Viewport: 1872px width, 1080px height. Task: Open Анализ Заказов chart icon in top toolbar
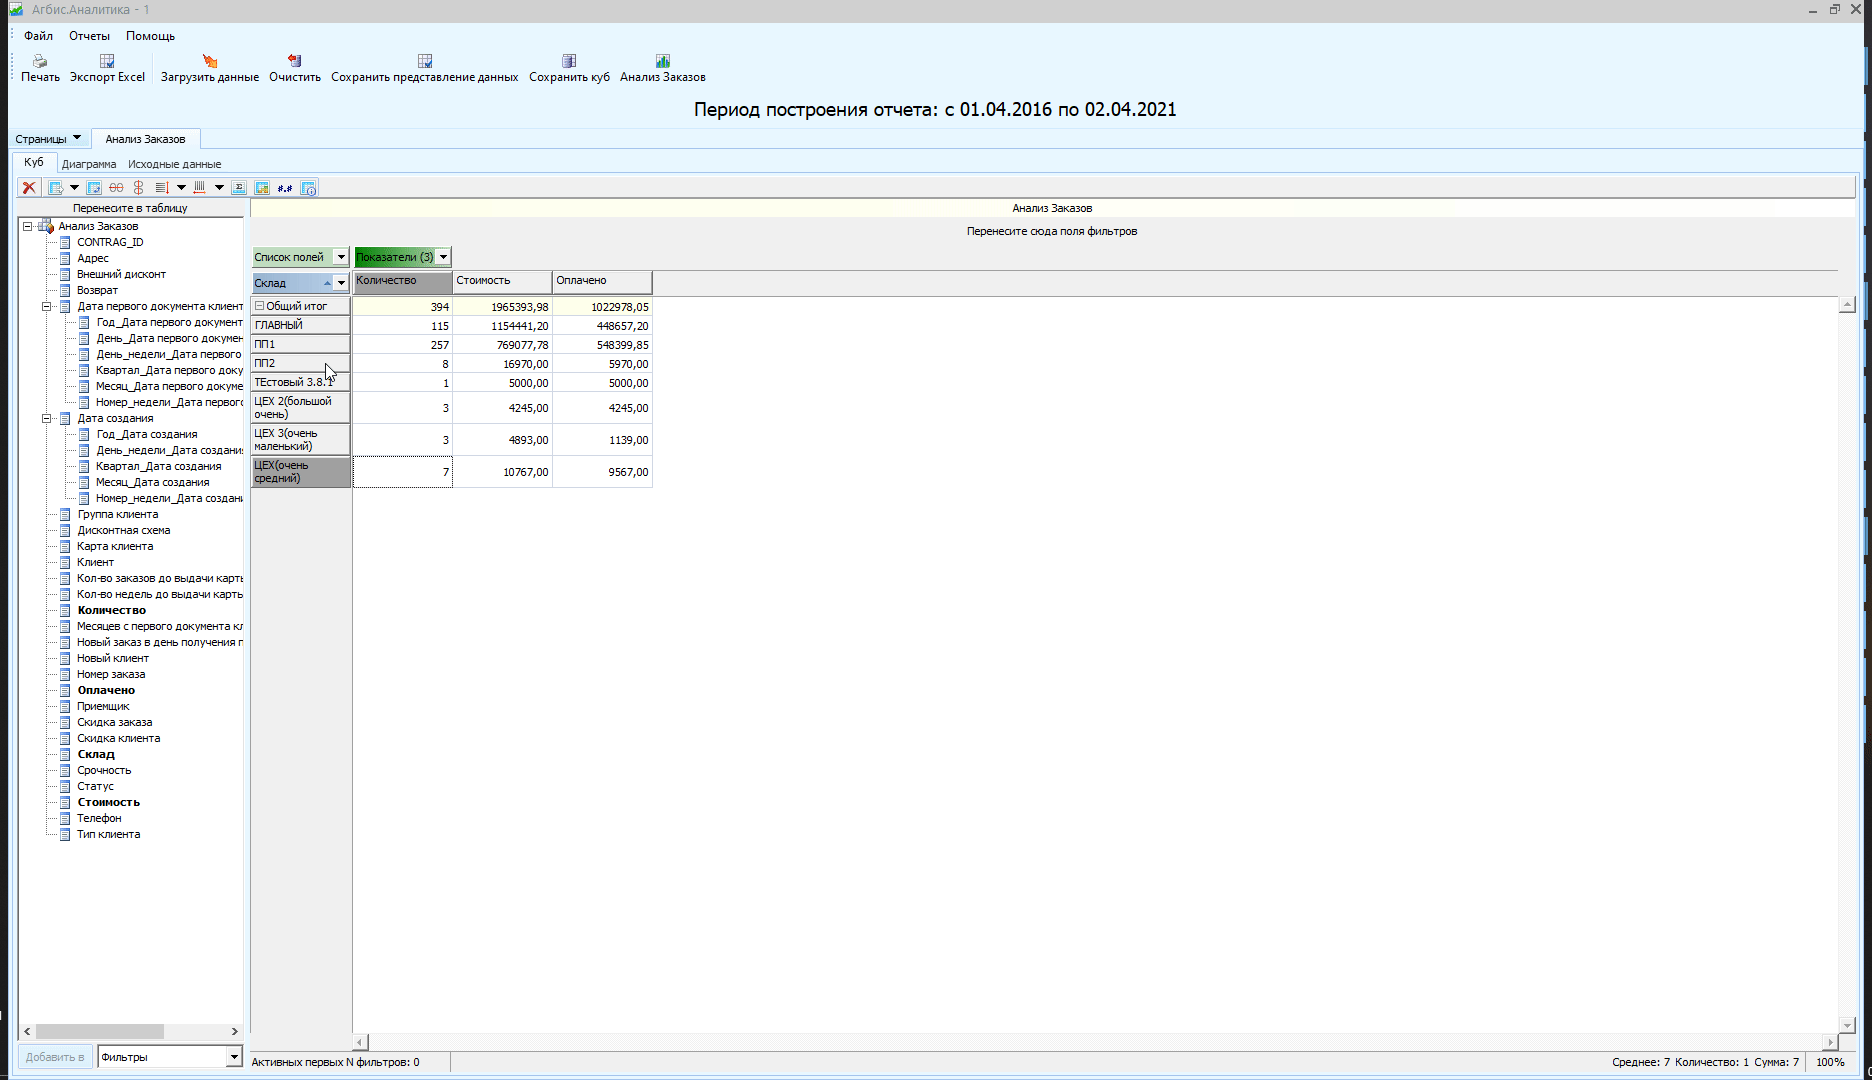pos(663,61)
